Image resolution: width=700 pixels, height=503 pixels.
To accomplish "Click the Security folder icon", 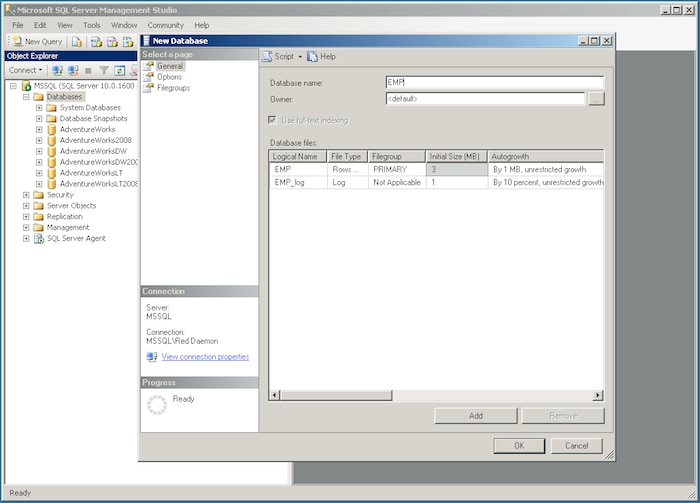I will click(x=39, y=195).
